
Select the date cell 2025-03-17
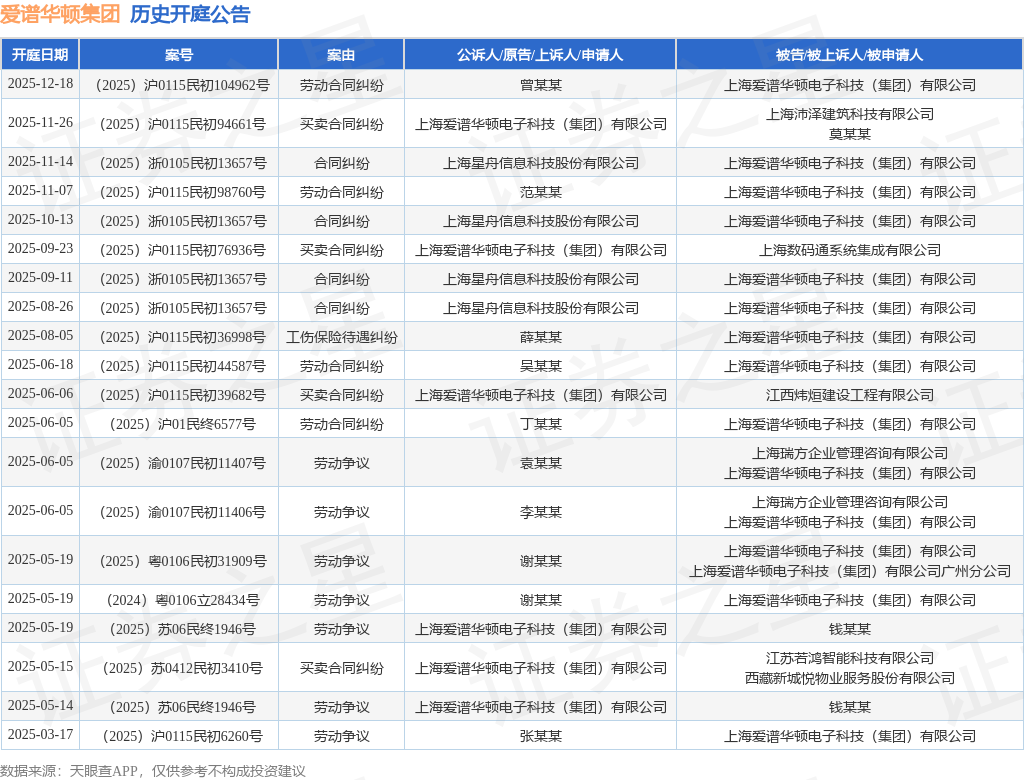pyautogui.click(x=40, y=735)
